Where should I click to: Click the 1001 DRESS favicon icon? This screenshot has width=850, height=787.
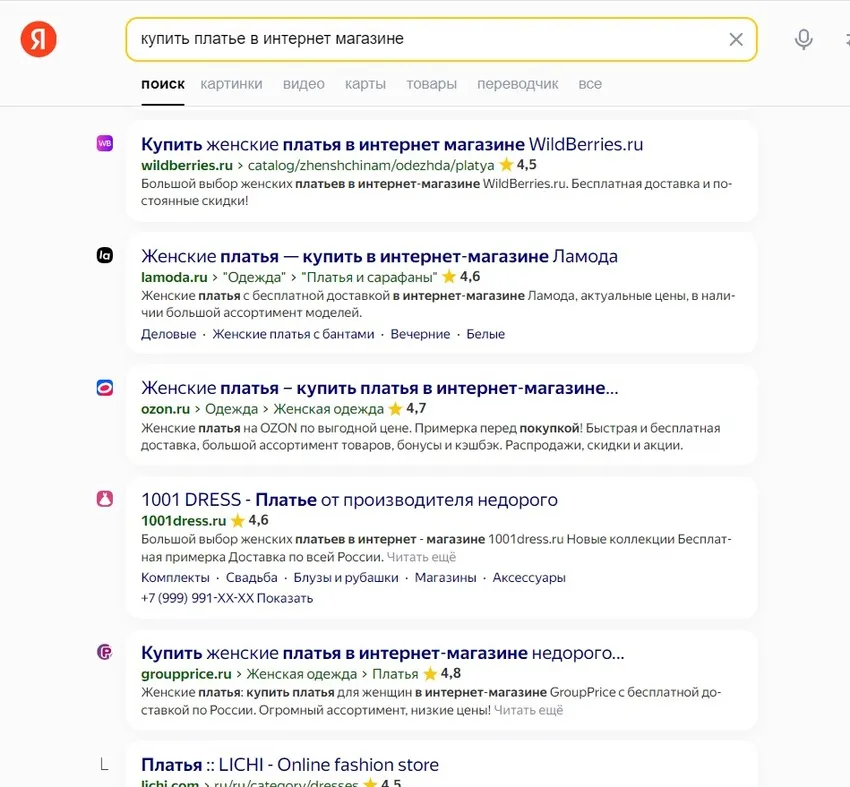(104, 500)
